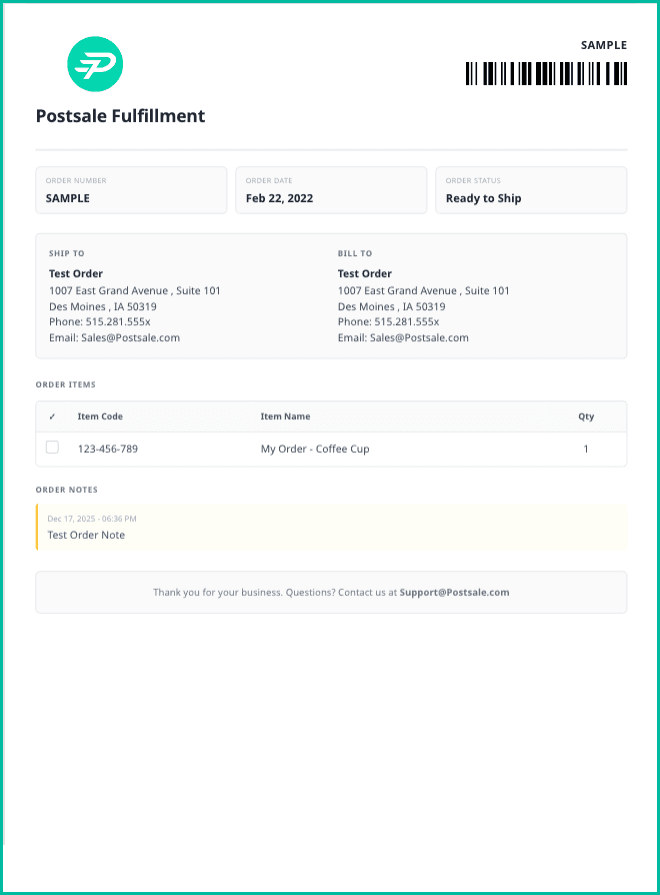Click the note timestamp Dec 17, 2025
Screen dimensions: 660x895
92,519
